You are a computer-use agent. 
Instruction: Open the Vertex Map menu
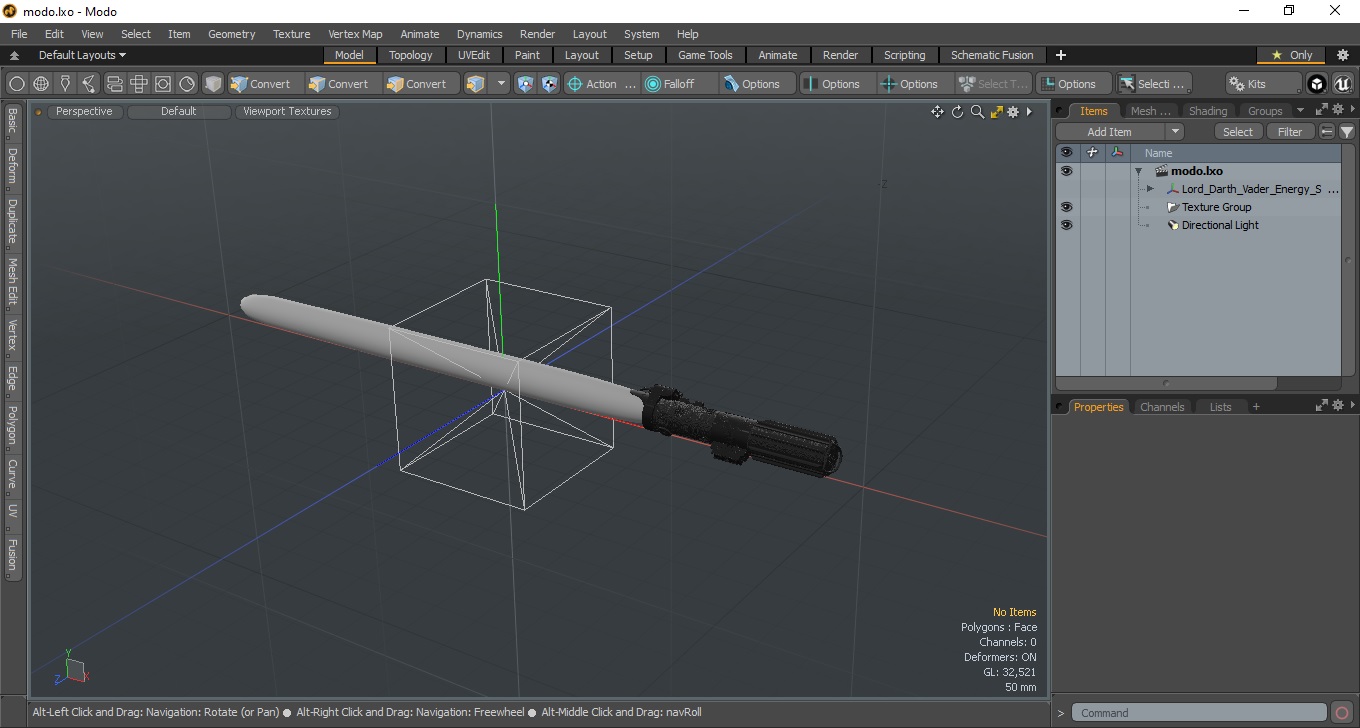(x=355, y=34)
